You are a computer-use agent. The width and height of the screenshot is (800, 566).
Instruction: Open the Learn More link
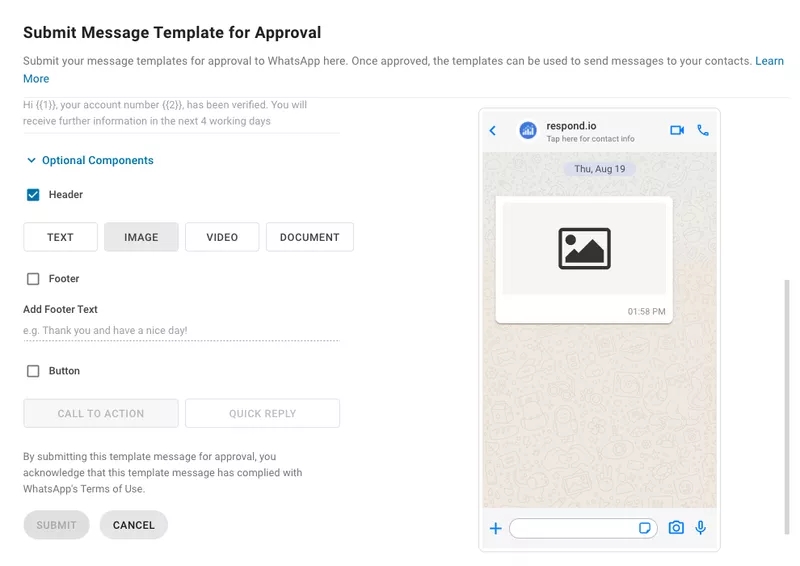(x=769, y=61)
